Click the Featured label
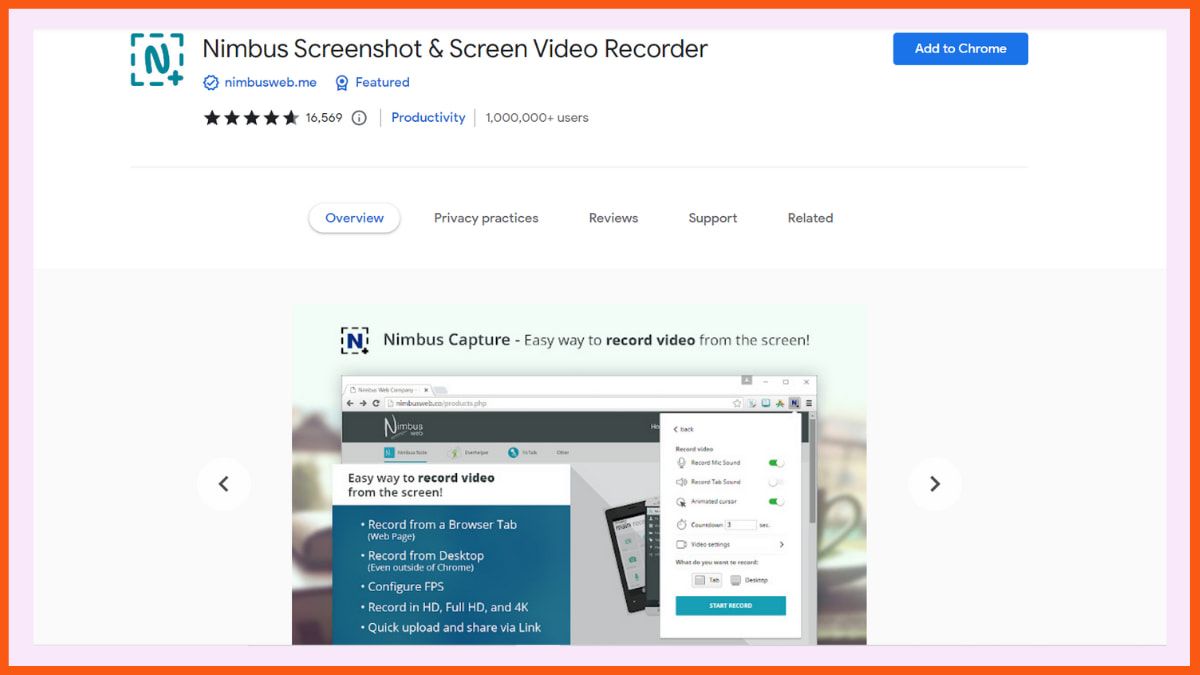The image size is (1200, 675). click(x=382, y=83)
